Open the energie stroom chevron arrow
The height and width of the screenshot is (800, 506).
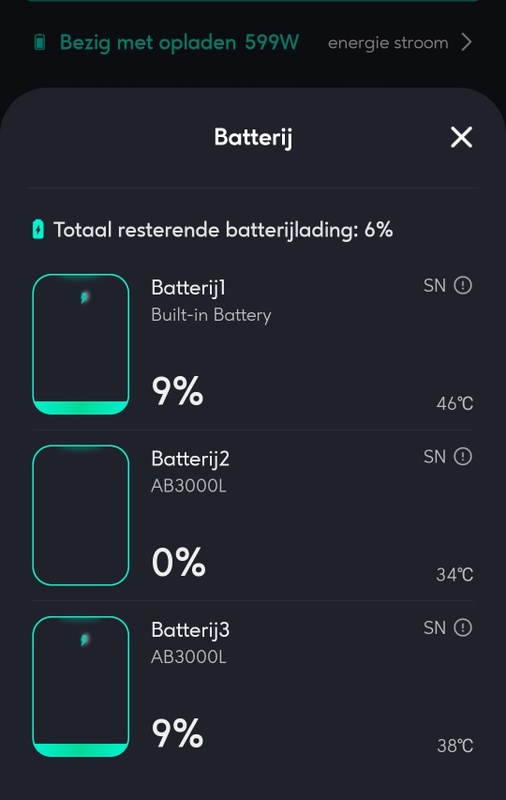tap(466, 42)
